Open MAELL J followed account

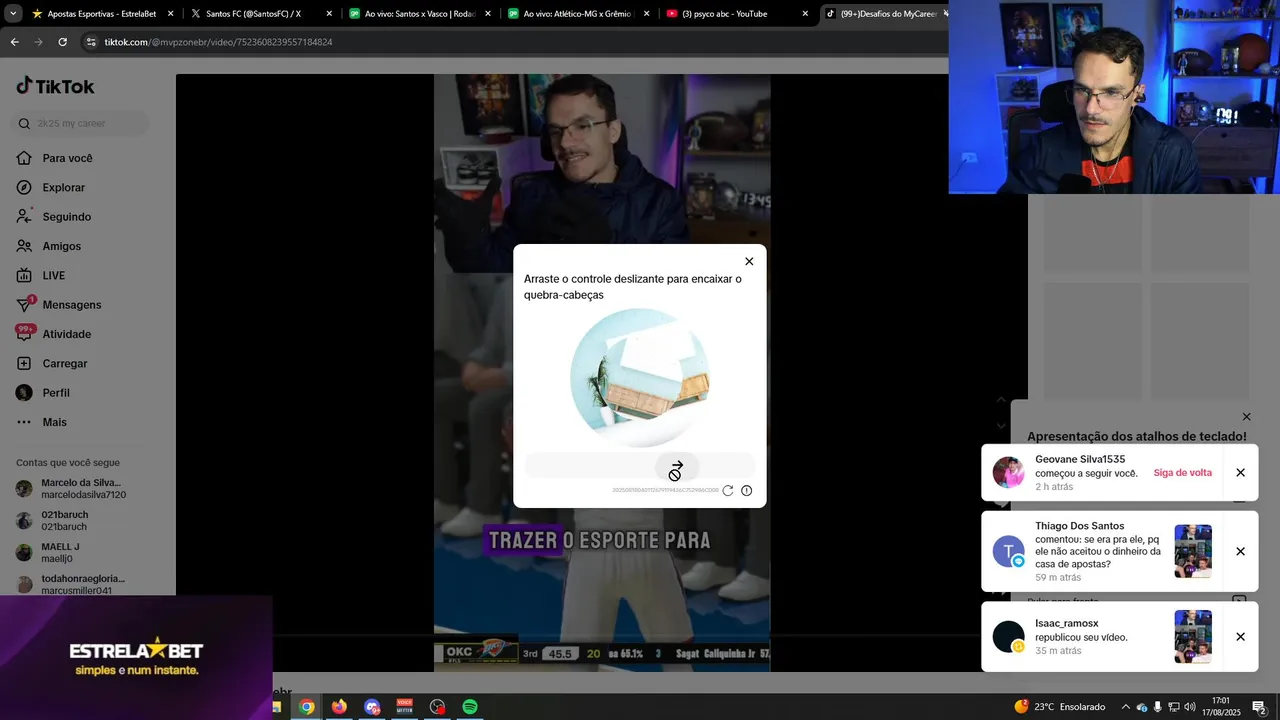click(48, 553)
